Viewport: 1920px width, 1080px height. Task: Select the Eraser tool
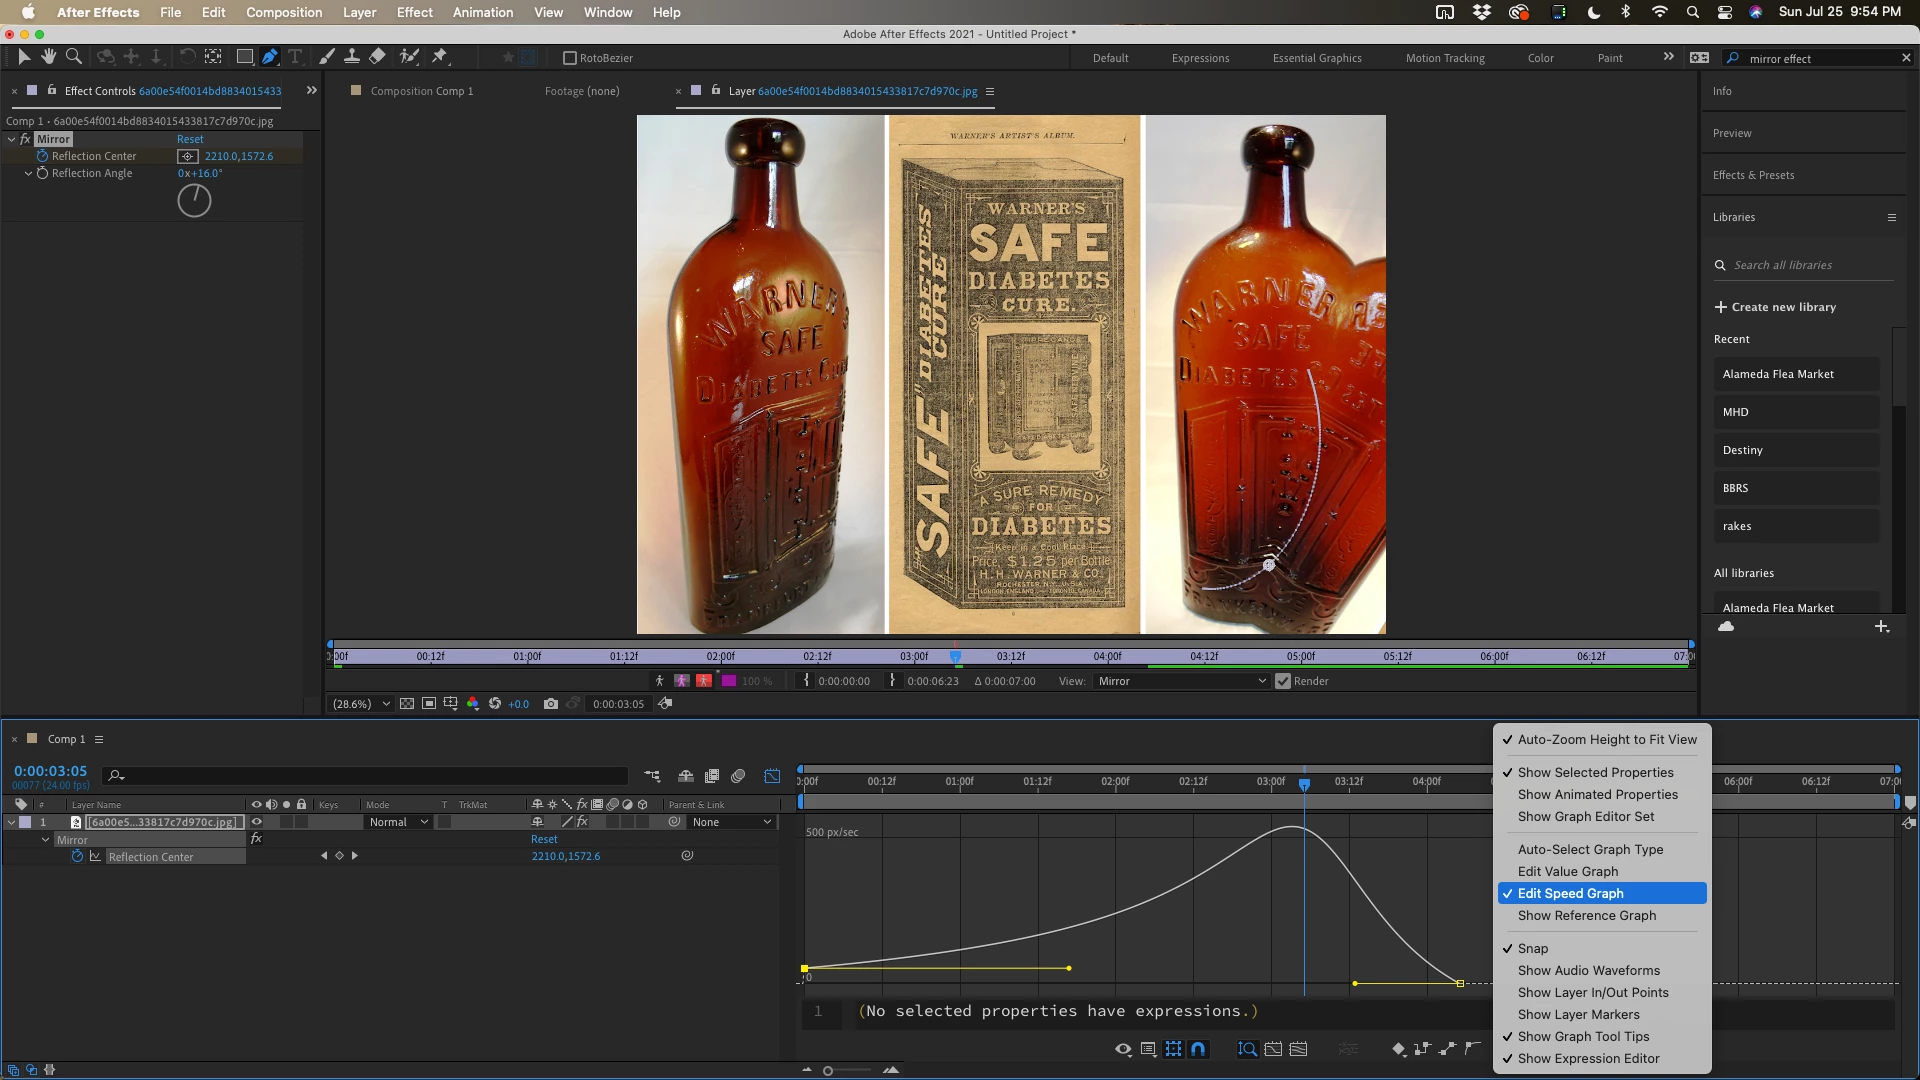[x=377, y=57]
